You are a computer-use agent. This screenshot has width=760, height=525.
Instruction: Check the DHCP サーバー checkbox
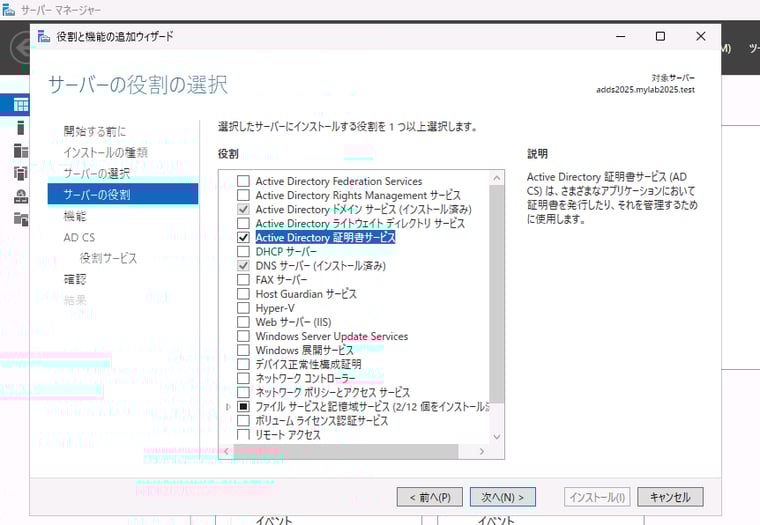point(243,252)
